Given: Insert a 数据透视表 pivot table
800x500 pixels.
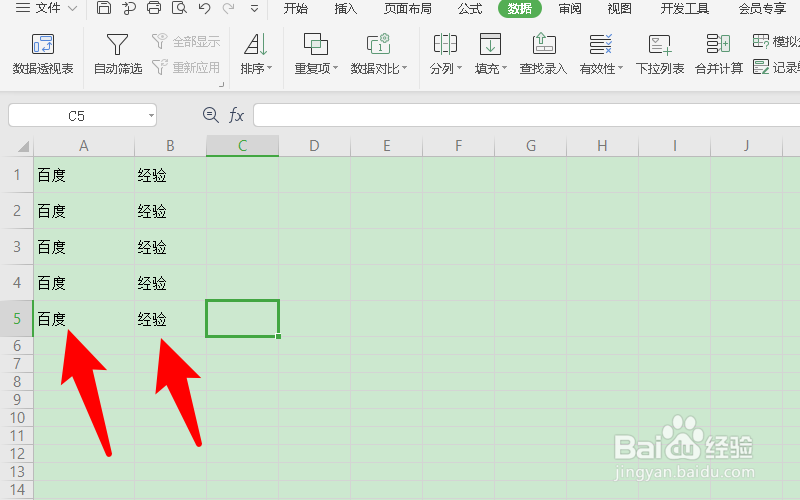Looking at the screenshot, I should (43, 54).
